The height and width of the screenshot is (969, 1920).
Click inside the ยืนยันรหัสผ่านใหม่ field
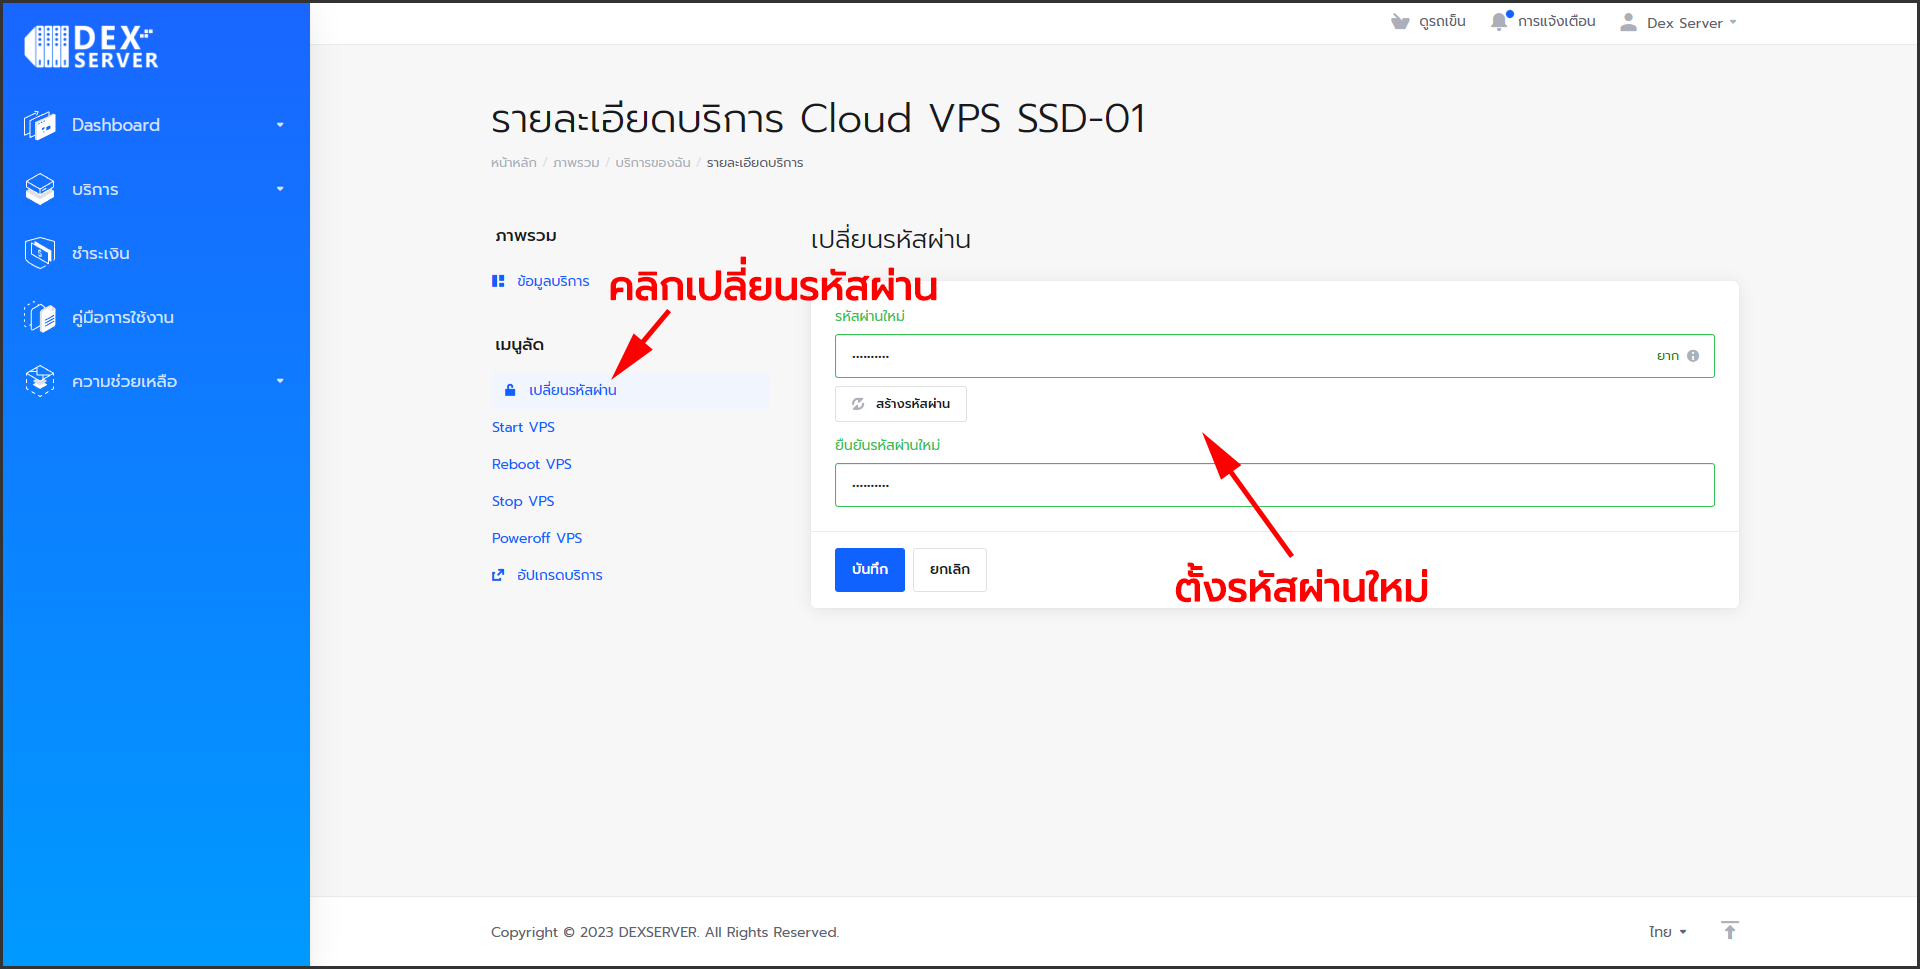[x=1274, y=485]
